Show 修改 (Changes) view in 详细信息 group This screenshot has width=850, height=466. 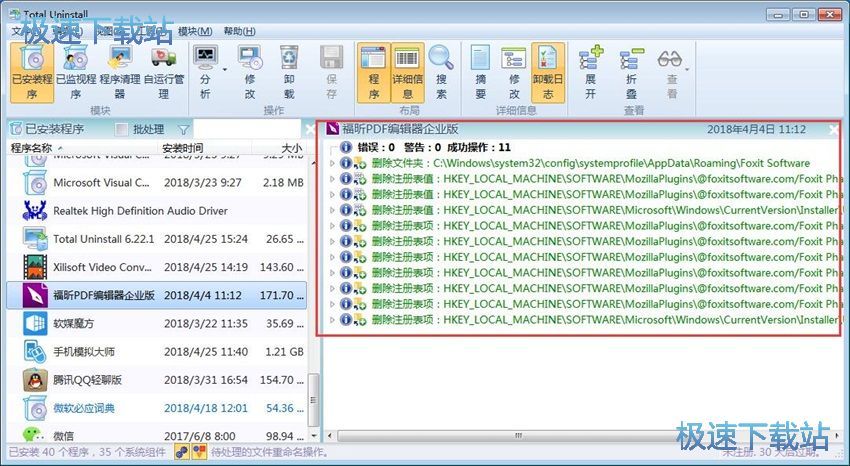click(514, 73)
